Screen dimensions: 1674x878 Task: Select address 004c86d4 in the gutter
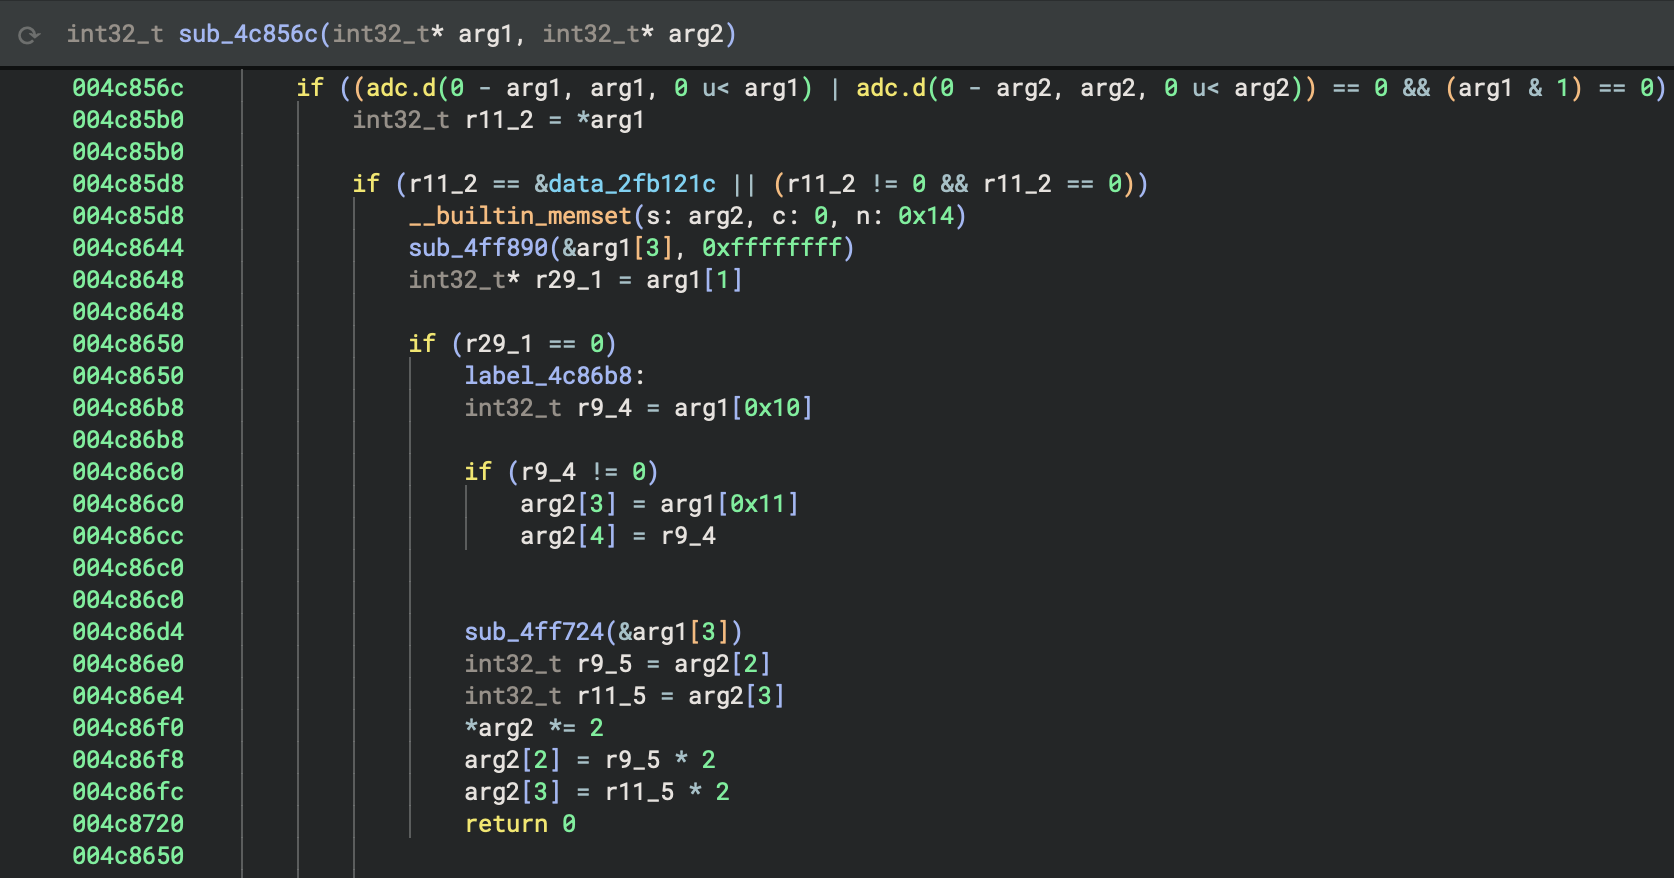[x=128, y=632]
